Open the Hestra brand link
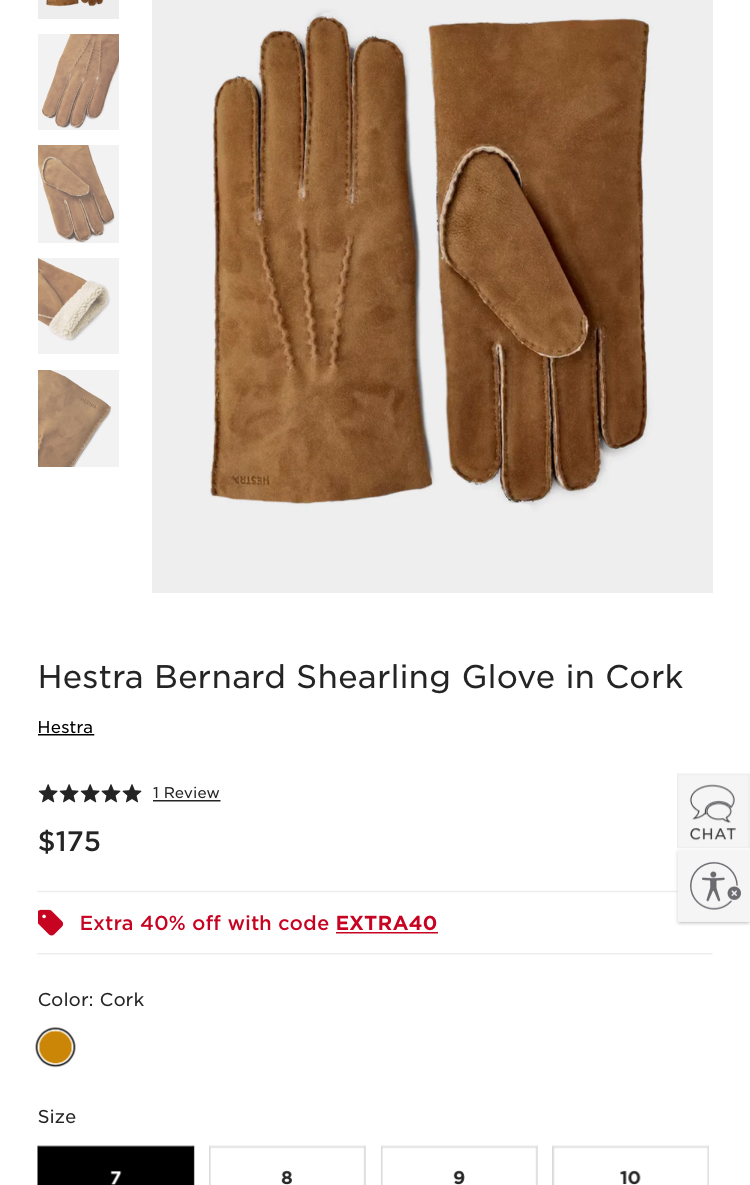Image resolution: width=750 pixels, height=1185 pixels. tap(66, 727)
